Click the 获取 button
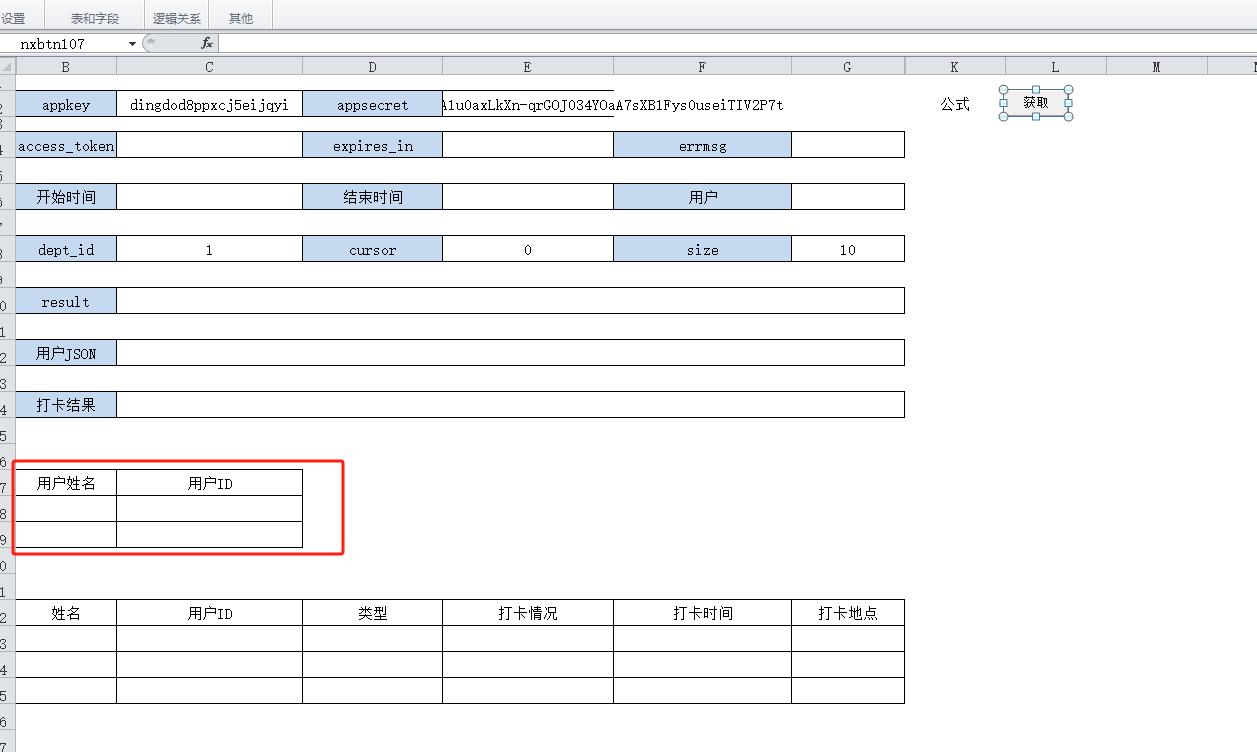Viewport: 1257px width, 752px height. pyautogui.click(x=1036, y=103)
